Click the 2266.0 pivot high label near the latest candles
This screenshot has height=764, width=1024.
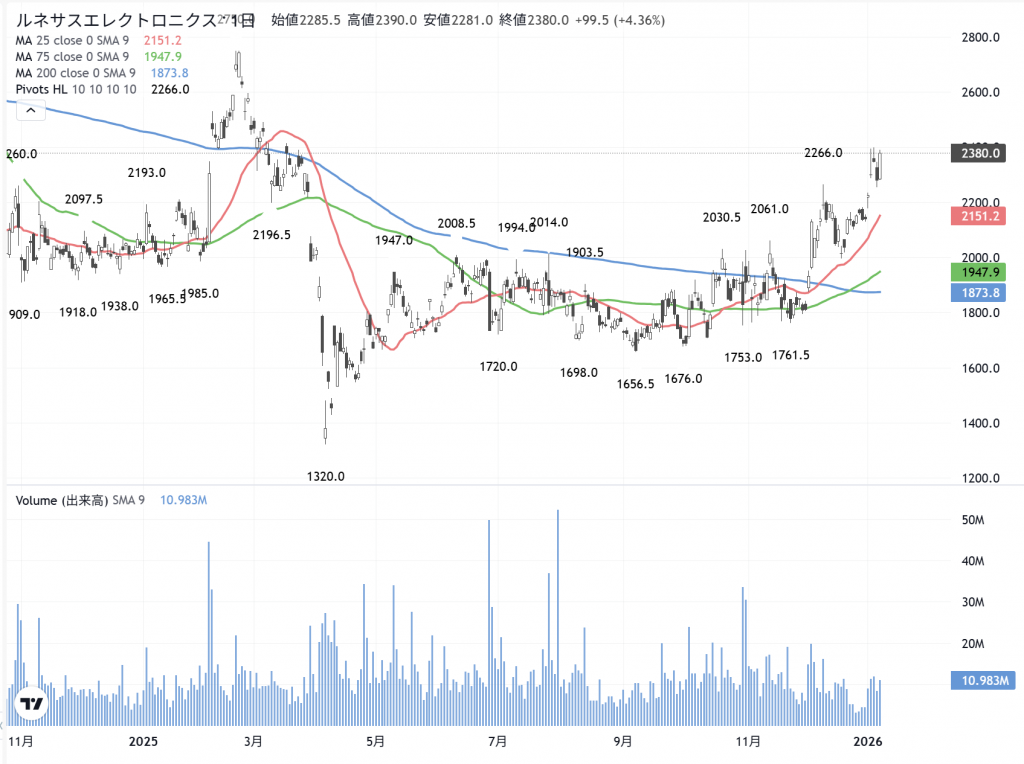tap(823, 153)
